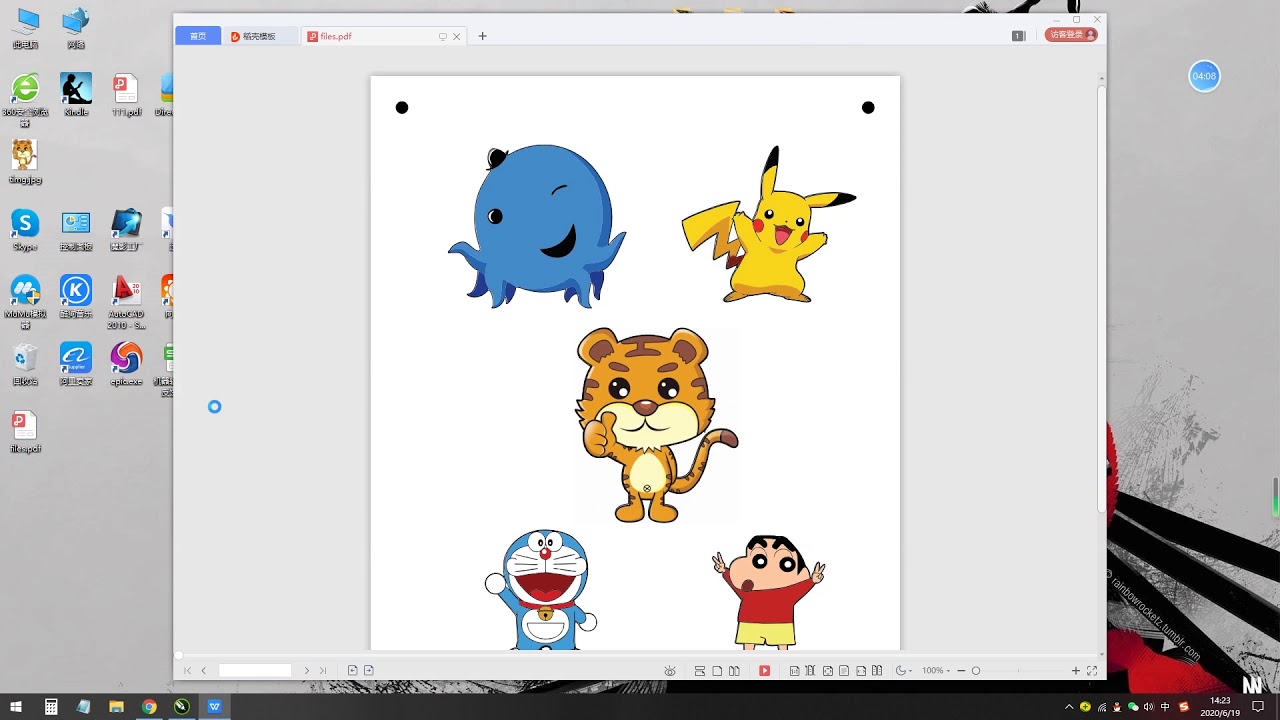Open the Recycle Bin on desktop
The height and width of the screenshot is (720, 1280).
click(25, 363)
